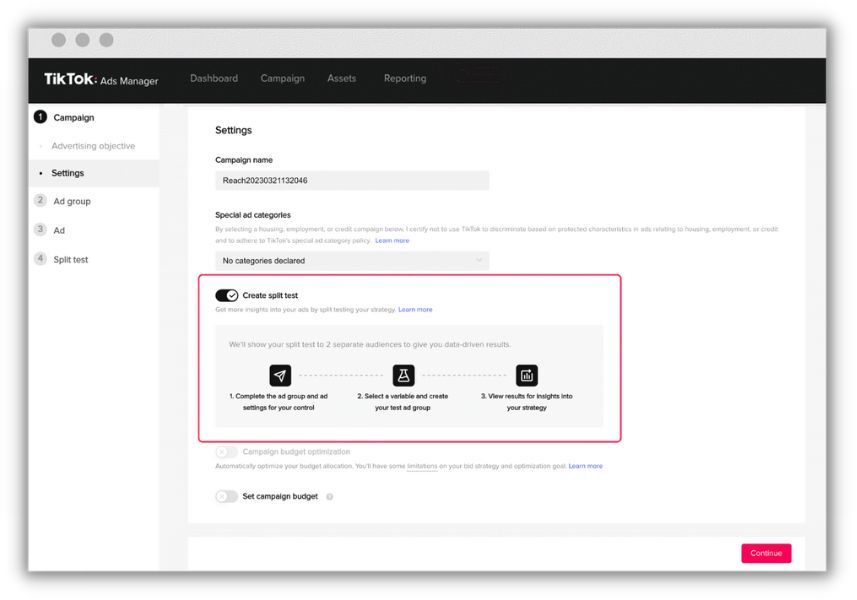The height and width of the screenshot is (600, 857).
Task: Click the Campaign name input field
Action: point(352,180)
